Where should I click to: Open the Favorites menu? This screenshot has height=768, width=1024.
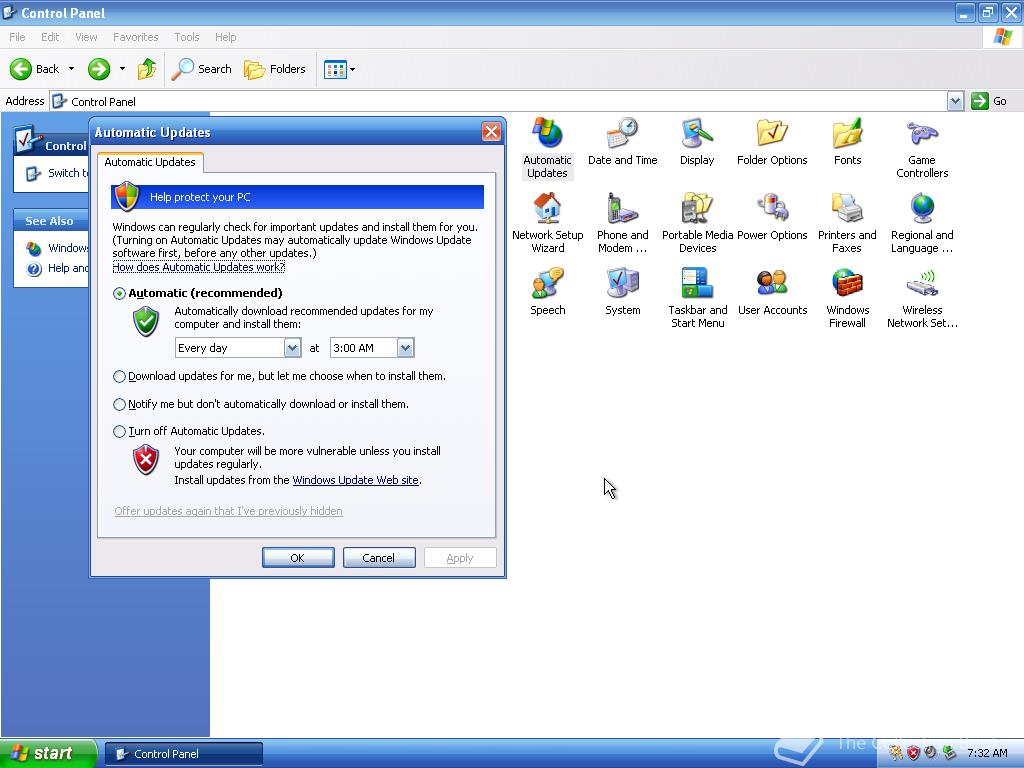(136, 37)
